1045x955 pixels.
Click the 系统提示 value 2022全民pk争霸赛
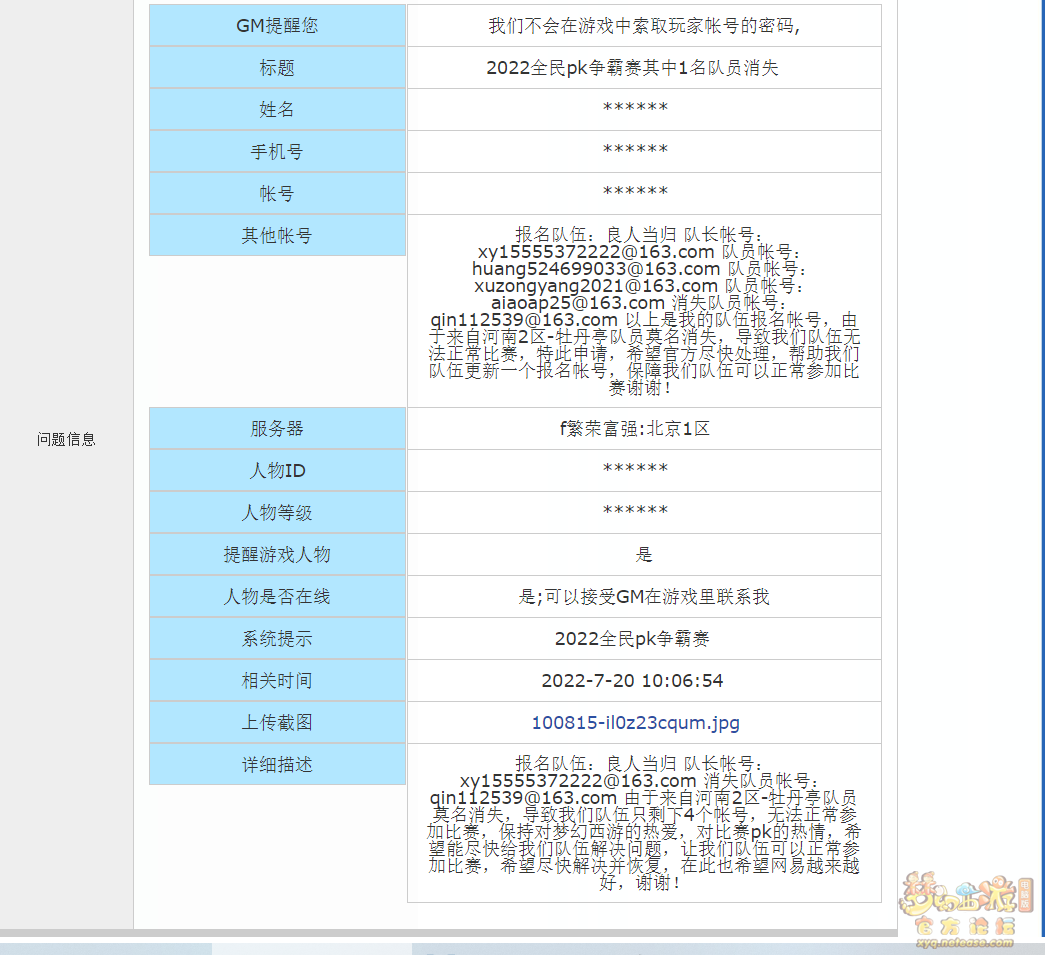coord(632,639)
